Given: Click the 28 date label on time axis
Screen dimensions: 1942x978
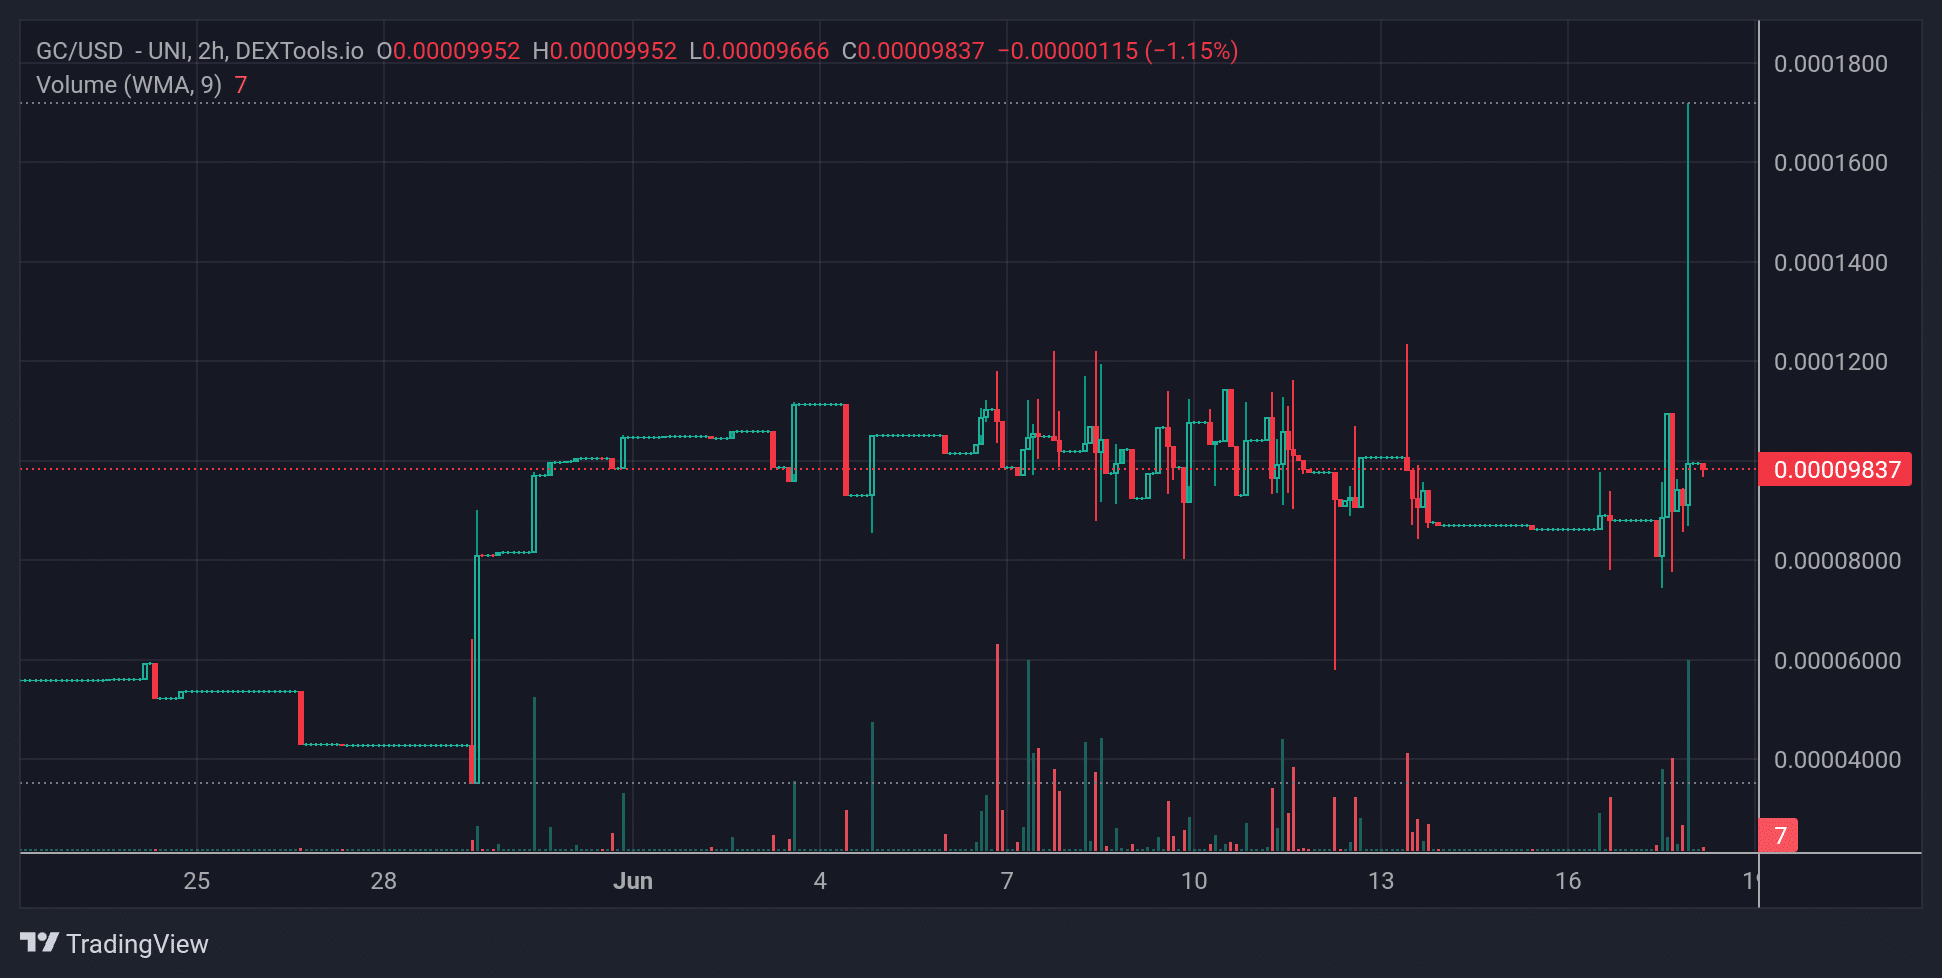Looking at the screenshot, I should 384,881.
